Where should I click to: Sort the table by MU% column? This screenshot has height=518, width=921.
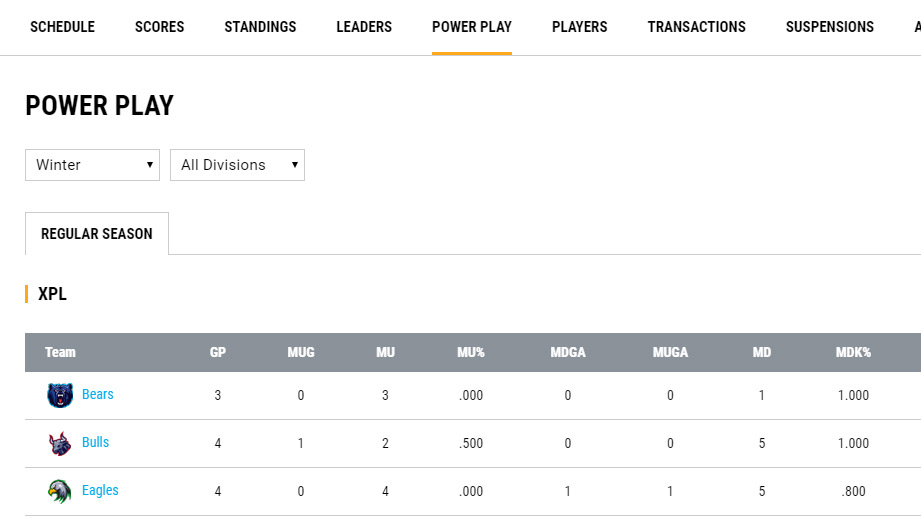pos(470,352)
